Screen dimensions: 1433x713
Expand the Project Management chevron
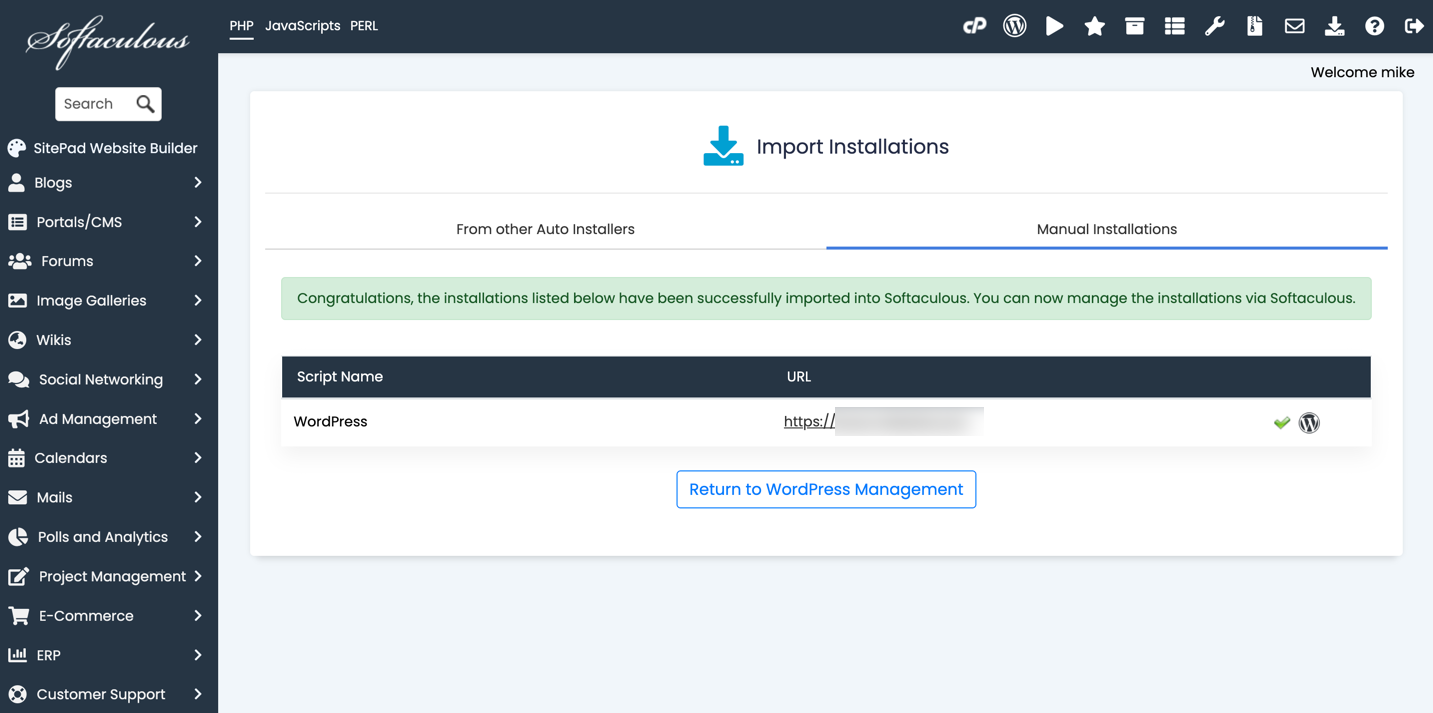click(198, 576)
